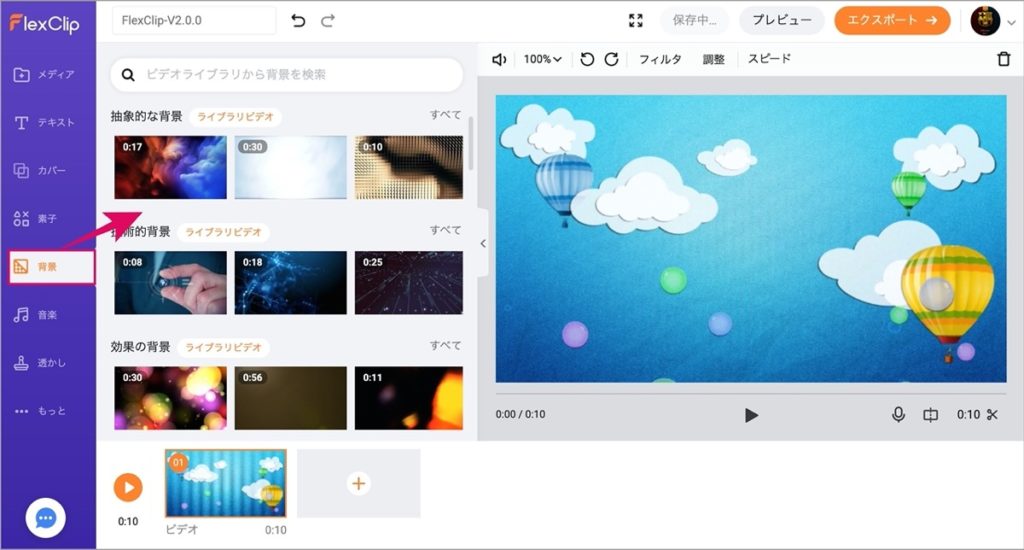Show all 効果の背景 videos via すべて
1024x550 pixels.
coord(445,346)
